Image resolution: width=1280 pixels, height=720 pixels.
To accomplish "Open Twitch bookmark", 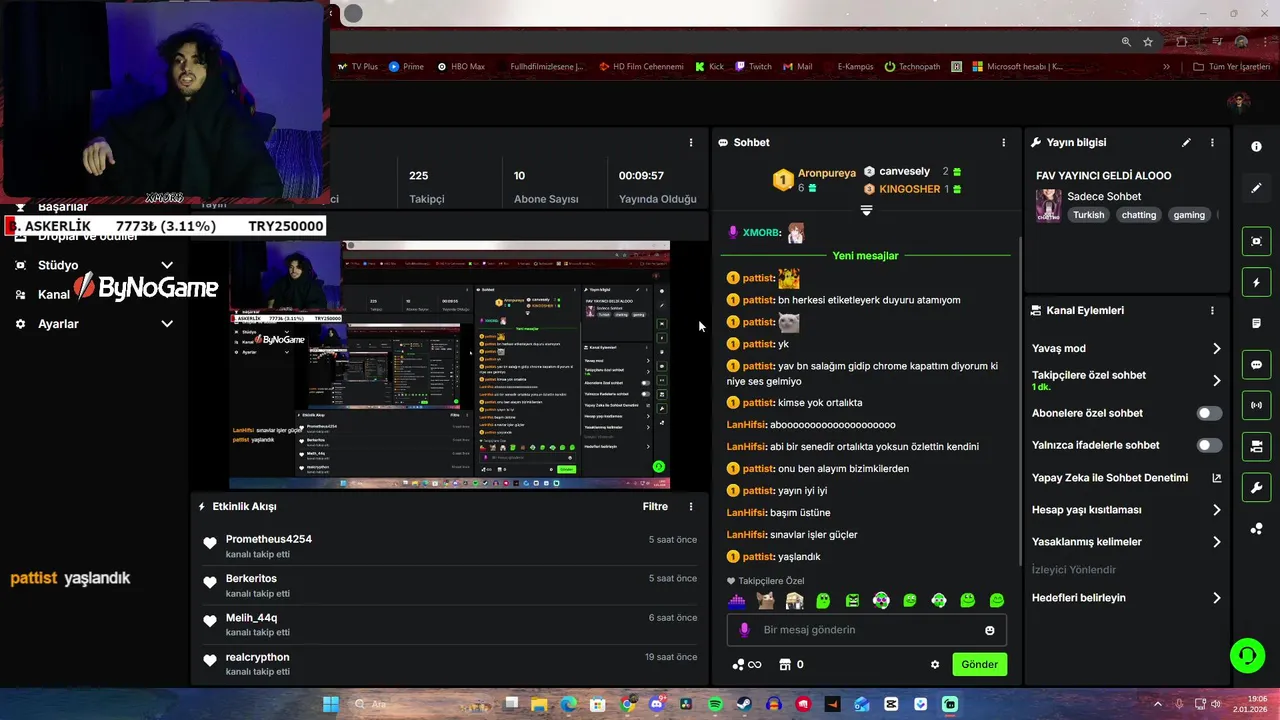I will pos(753,67).
